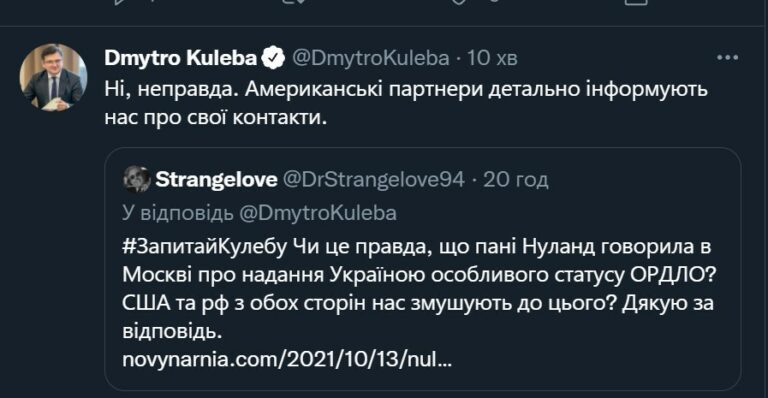768x398 pixels.
Task: Open the tweet via the '10 хв' timestamp
Action: 492,58
